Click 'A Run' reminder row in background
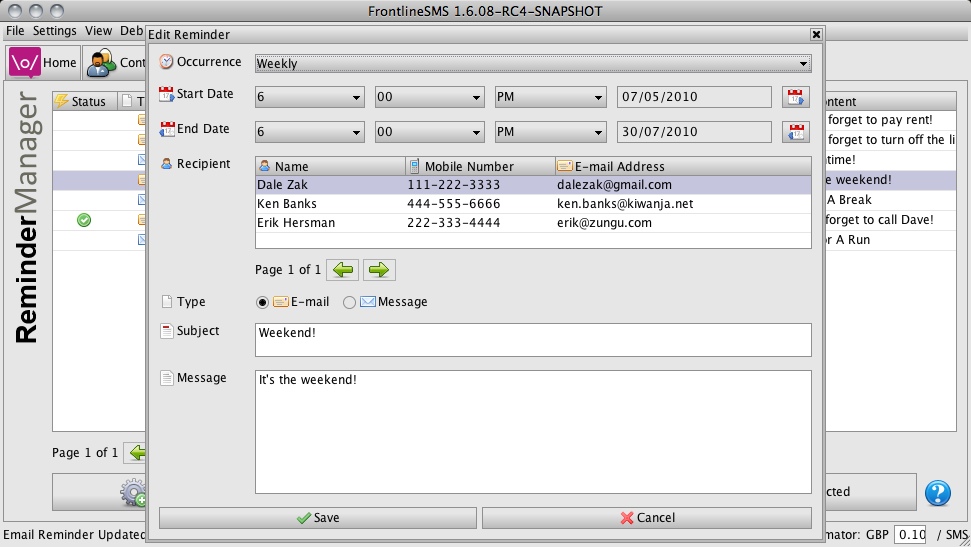This screenshot has width=971, height=547. (x=890, y=240)
